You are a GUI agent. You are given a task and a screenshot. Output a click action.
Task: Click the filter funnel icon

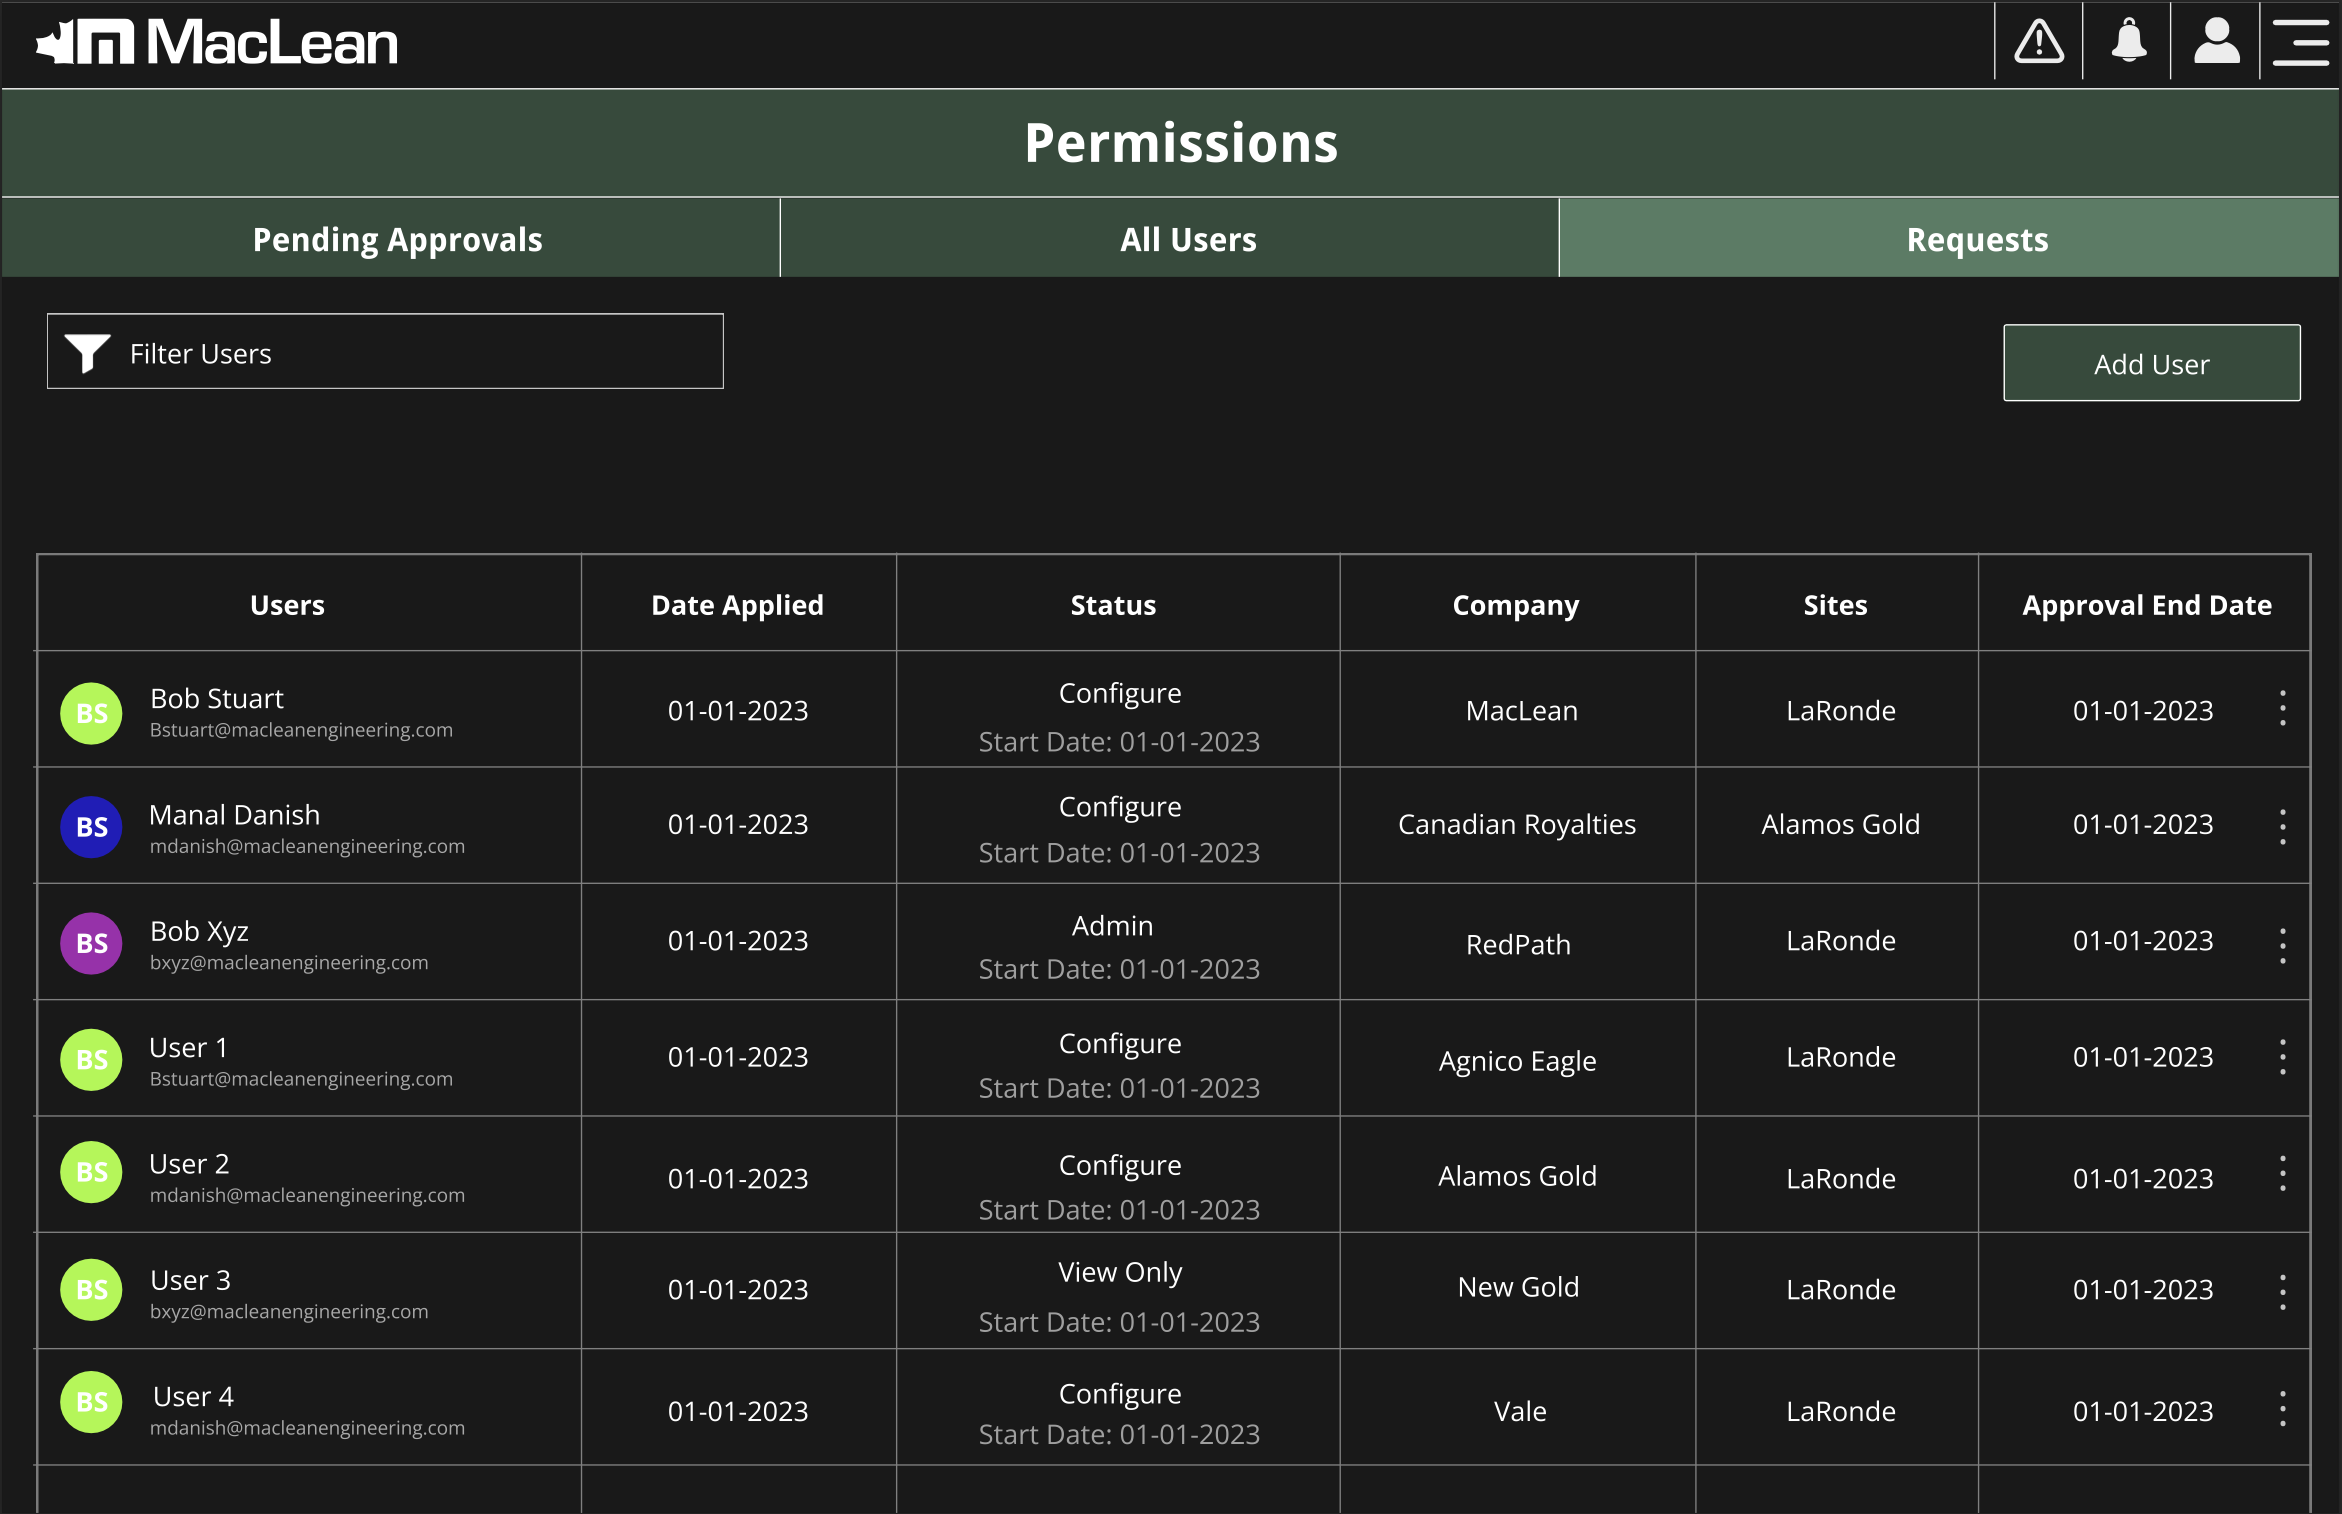[88, 353]
